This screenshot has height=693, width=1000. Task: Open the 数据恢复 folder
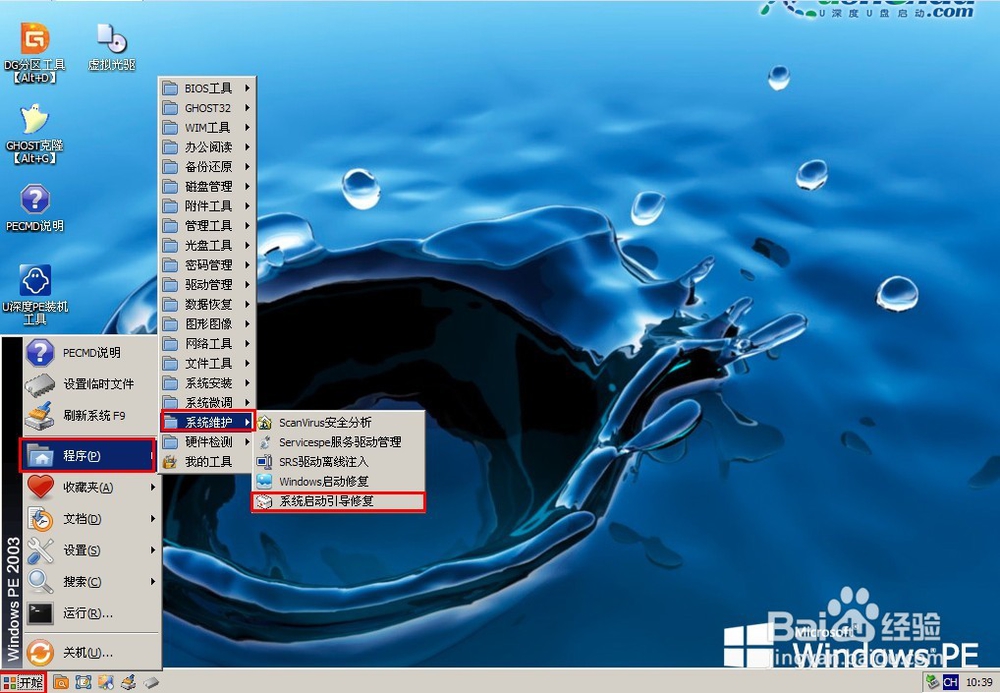[207, 305]
